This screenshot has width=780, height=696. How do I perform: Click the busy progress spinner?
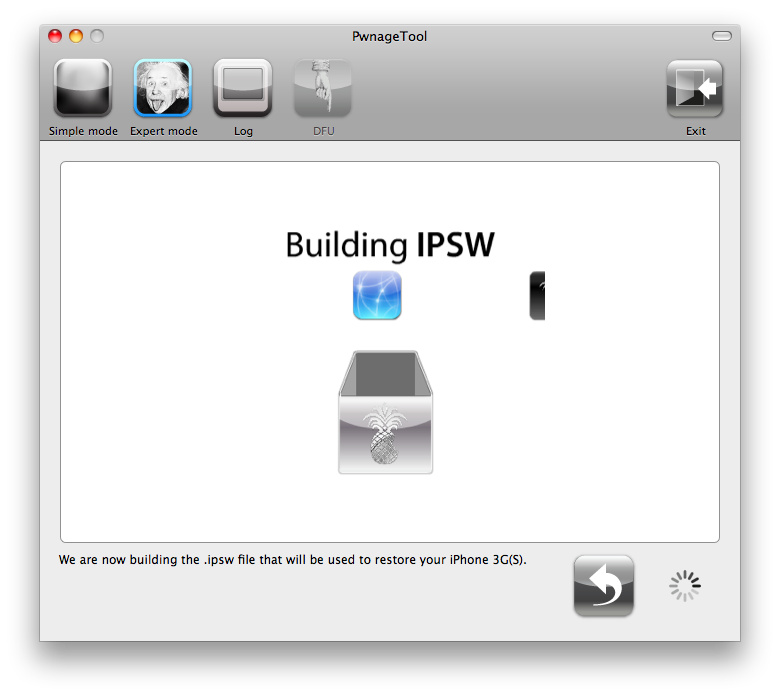click(x=685, y=586)
